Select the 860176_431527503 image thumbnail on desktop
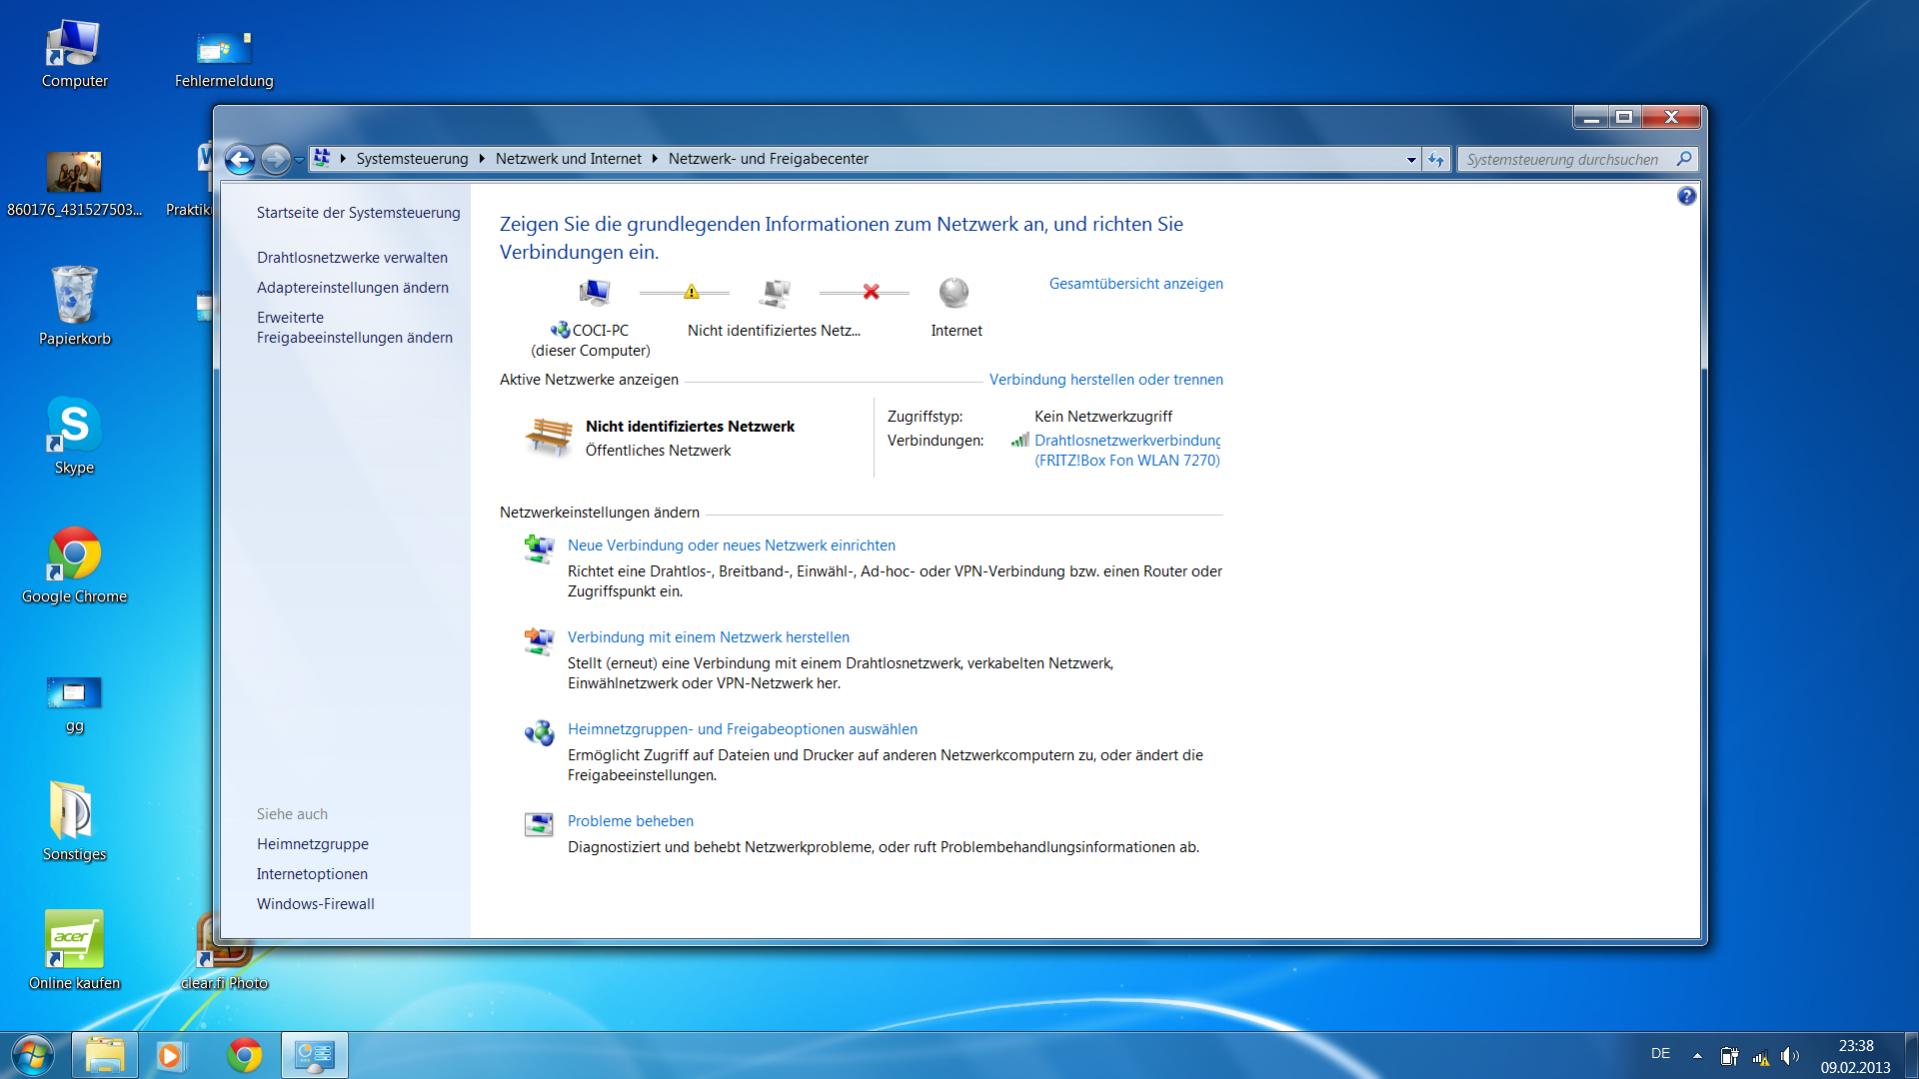Viewport: 1919px width, 1079px height. click(x=74, y=184)
